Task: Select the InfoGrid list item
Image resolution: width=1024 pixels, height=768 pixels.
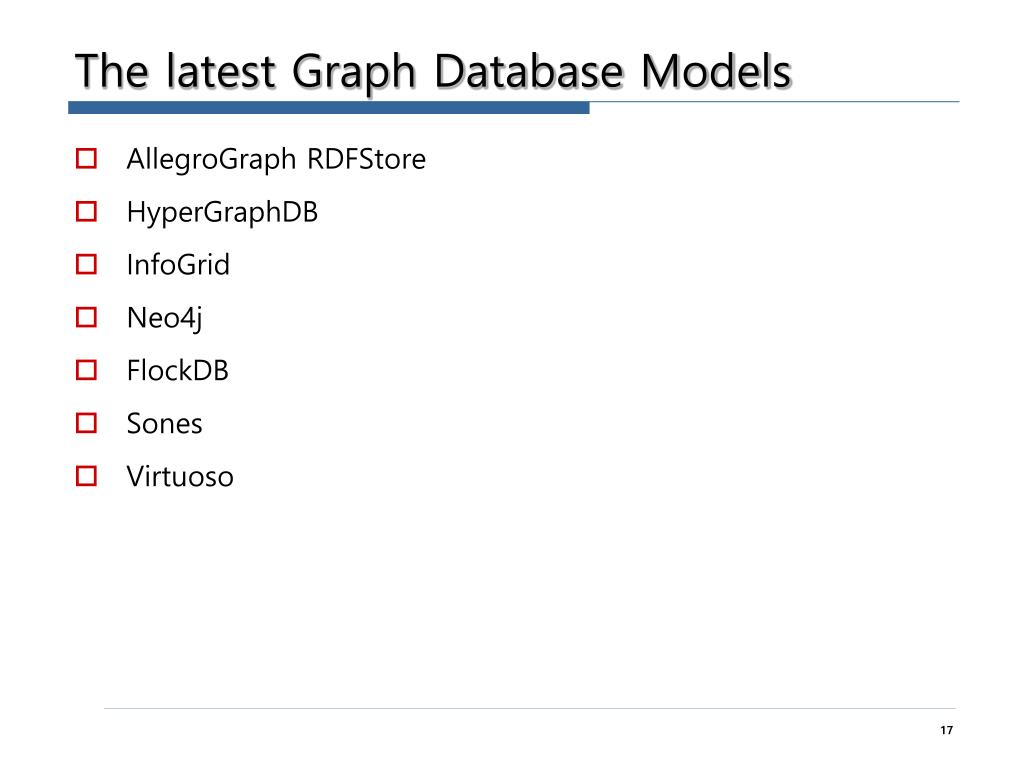Action: [178, 265]
